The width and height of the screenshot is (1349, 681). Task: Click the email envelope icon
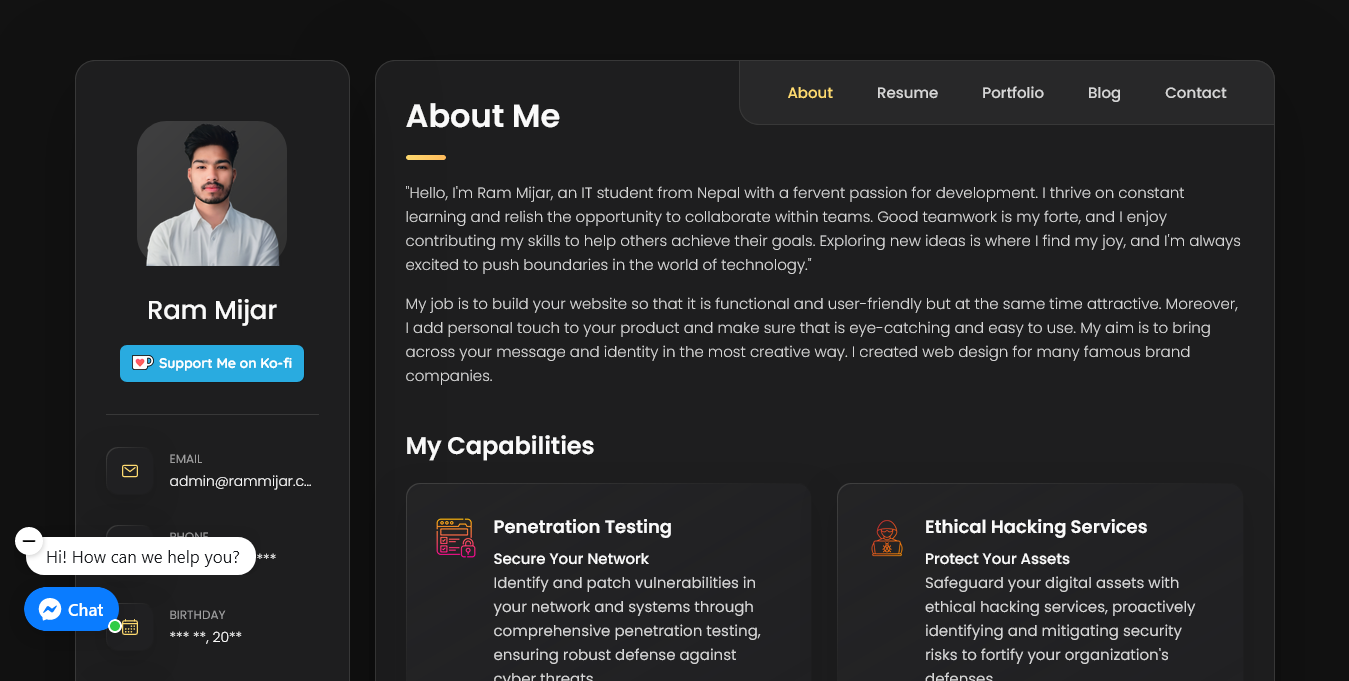click(x=130, y=471)
